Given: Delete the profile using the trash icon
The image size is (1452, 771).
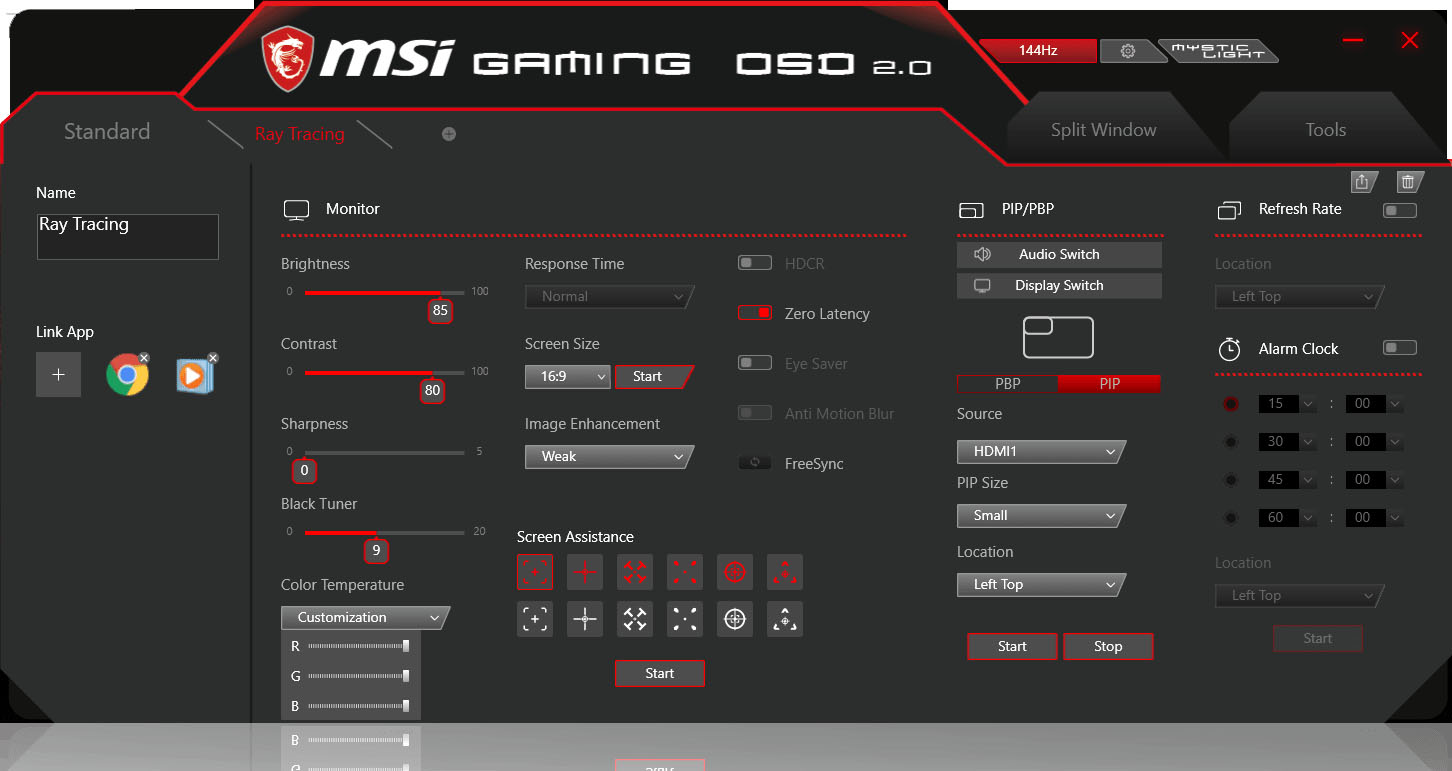Looking at the screenshot, I should click(x=1408, y=182).
